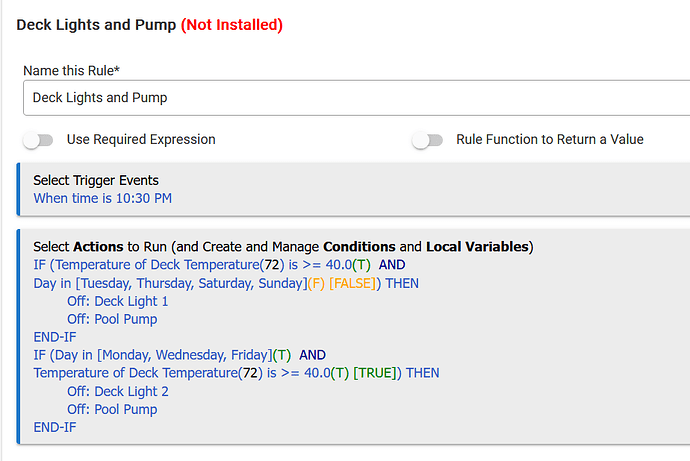The image size is (690, 461).
Task: Click the 'Use Required Expression' label text
Action: tap(141, 140)
